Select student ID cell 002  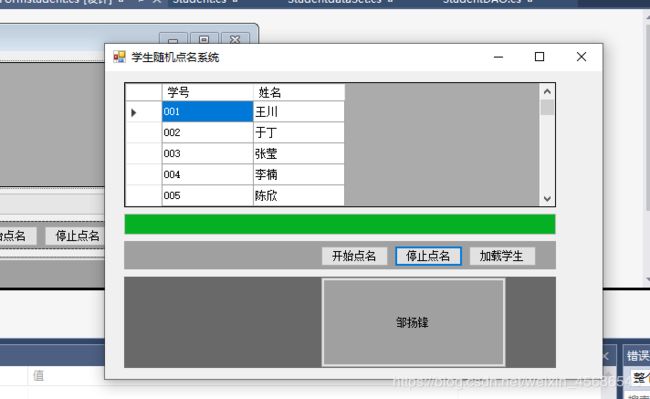207,133
